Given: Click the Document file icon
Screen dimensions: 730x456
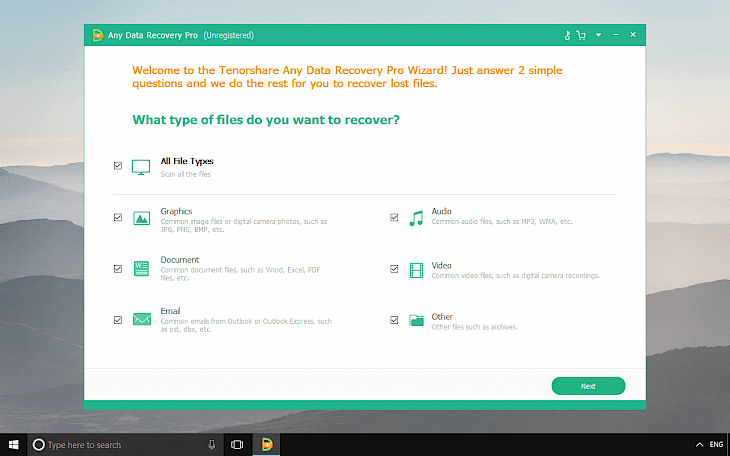Looking at the screenshot, I should click(x=142, y=269).
